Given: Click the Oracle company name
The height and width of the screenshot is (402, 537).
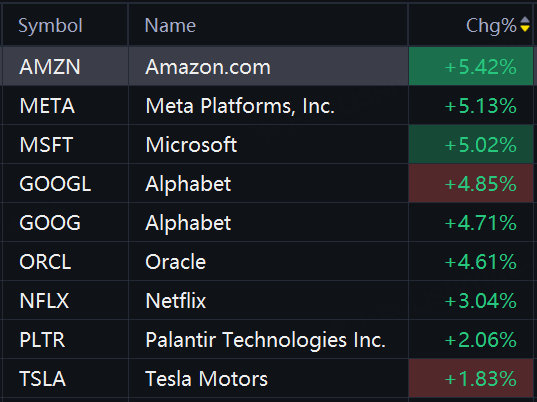Looking at the screenshot, I should [175, 262].
